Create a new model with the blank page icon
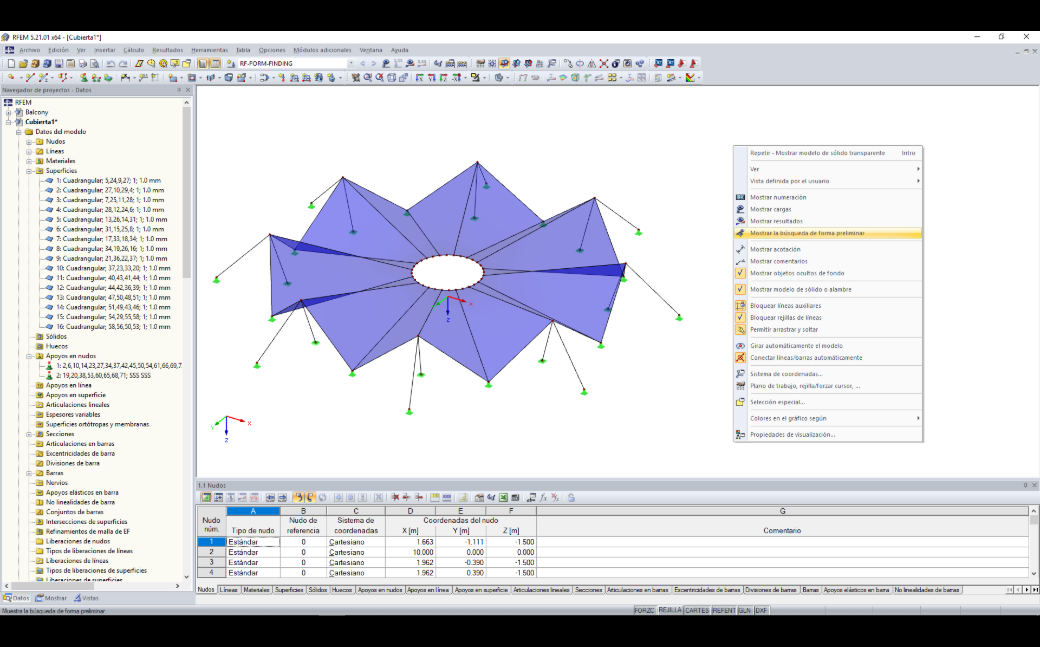Viewport: 1040px width, 647px height. pos(11,64)
